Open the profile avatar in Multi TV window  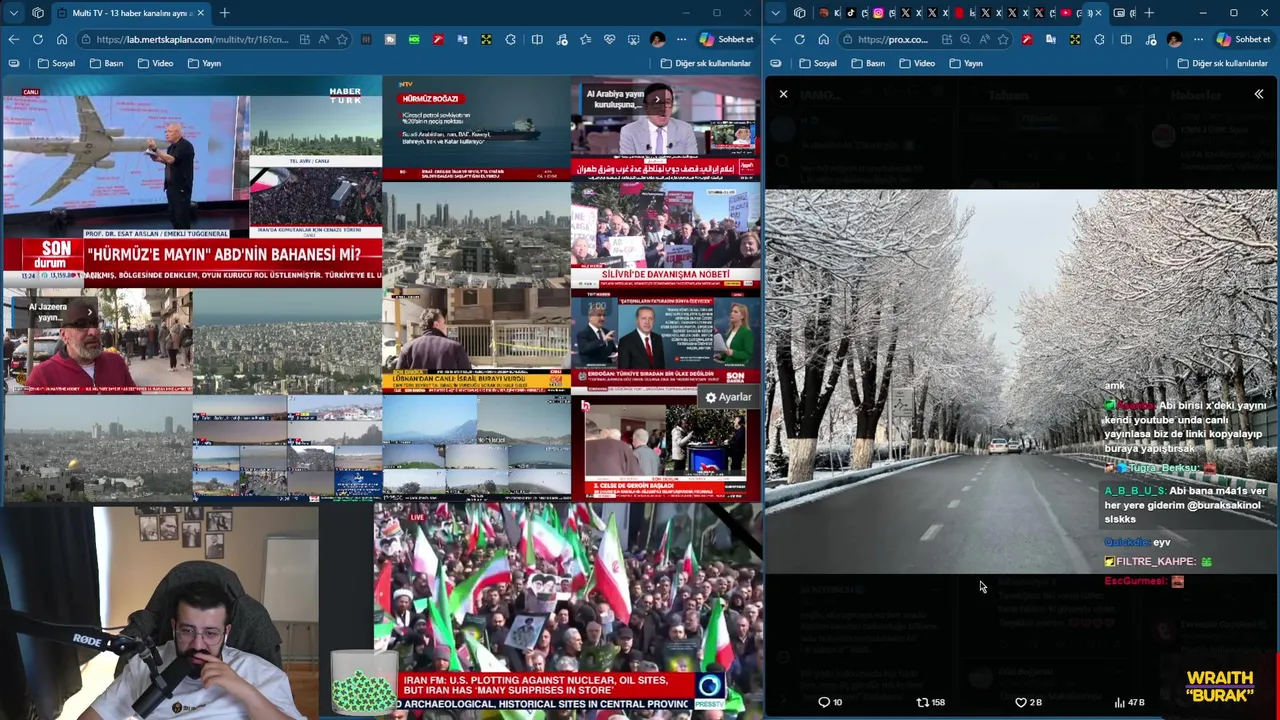657,39
